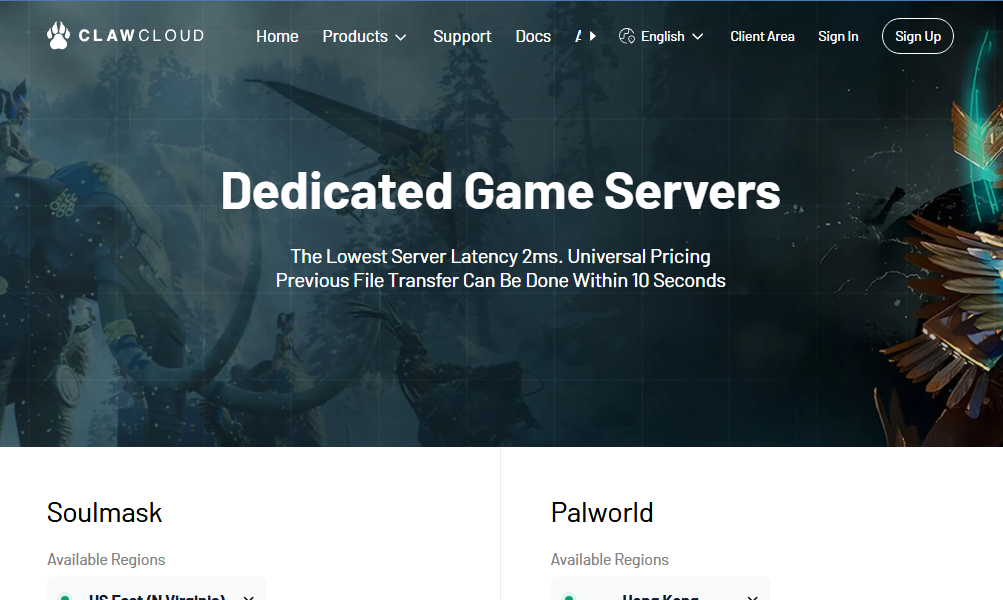
Task: Click the Sign Up button
Action: click(x=918, y=36)
